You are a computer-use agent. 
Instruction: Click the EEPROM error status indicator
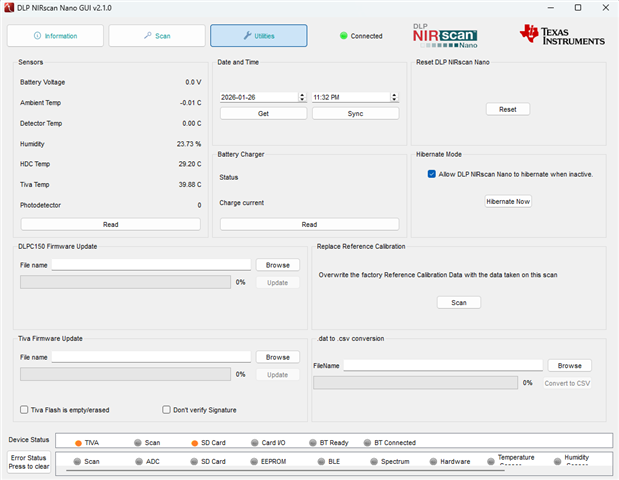click(254, 461)
